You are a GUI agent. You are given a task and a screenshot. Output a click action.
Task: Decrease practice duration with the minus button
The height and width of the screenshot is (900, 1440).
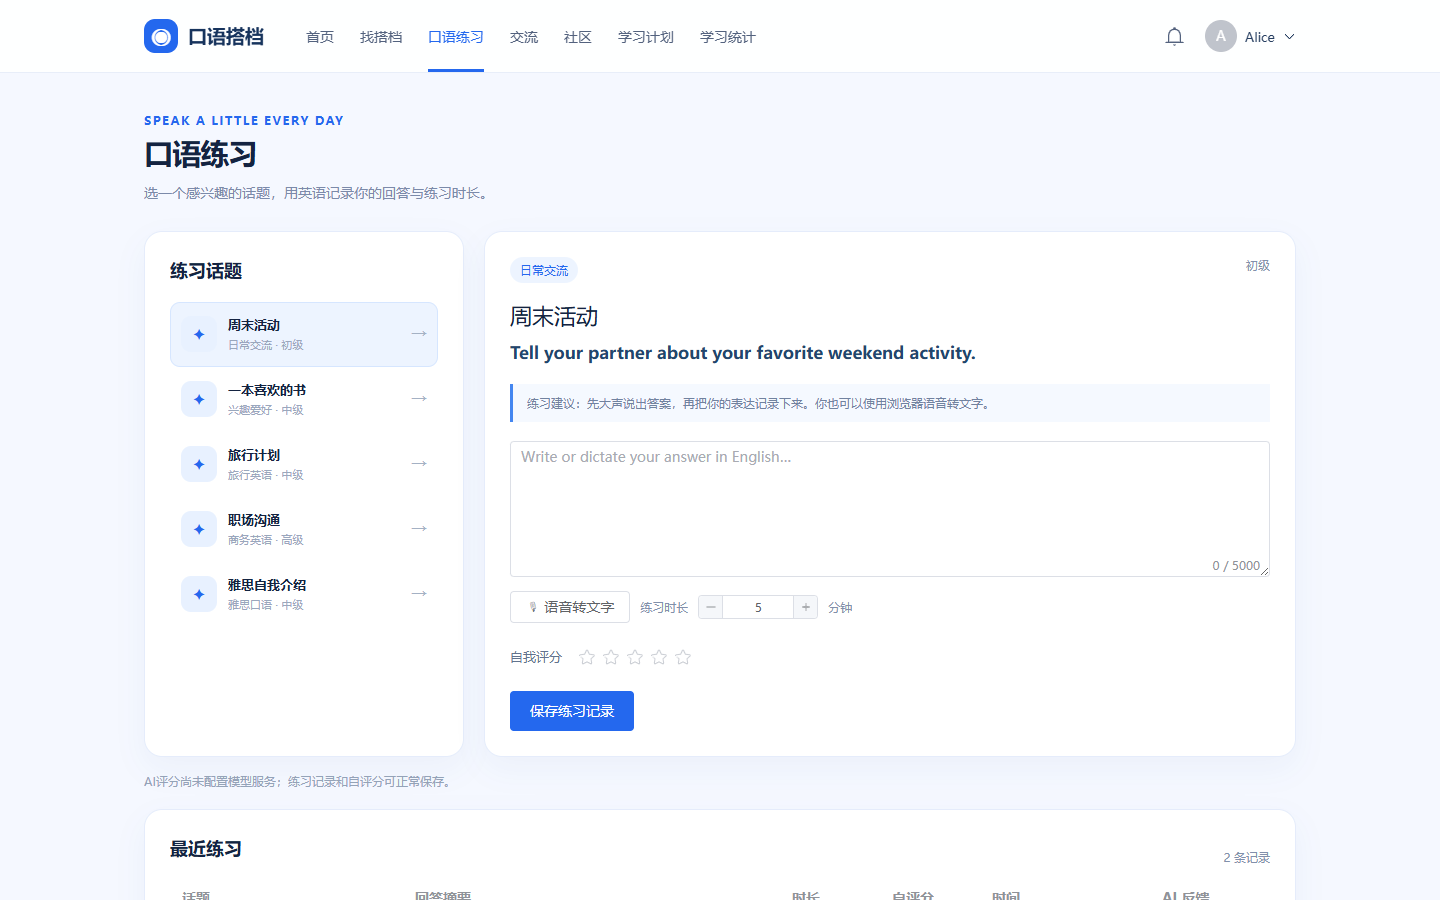coord(711,607)
